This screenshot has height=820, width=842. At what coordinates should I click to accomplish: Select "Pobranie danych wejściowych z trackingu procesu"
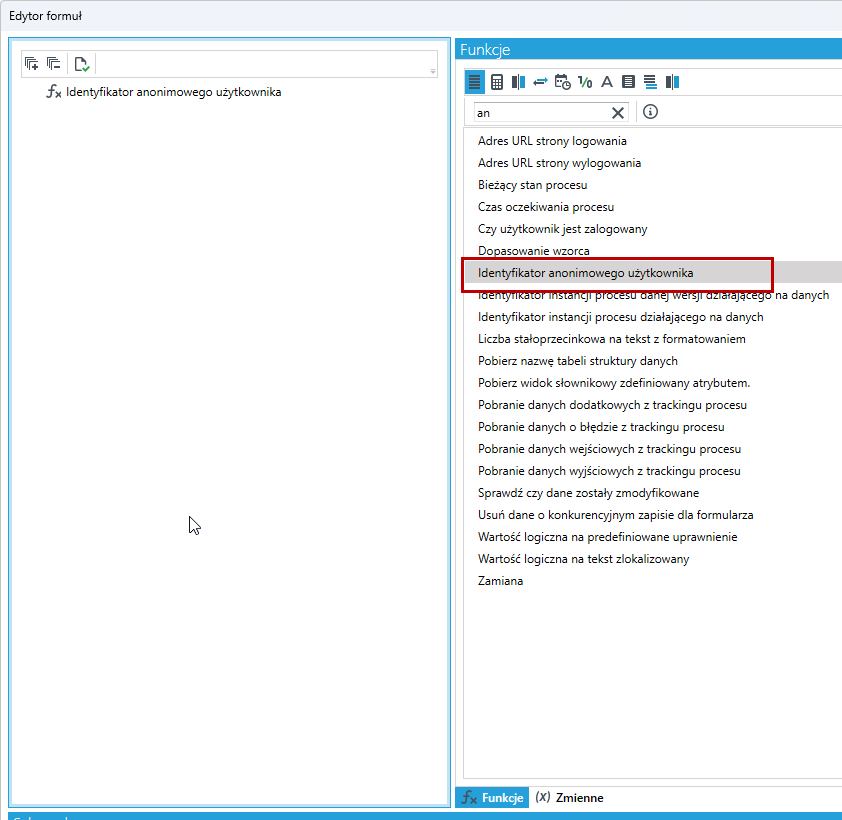609,449
